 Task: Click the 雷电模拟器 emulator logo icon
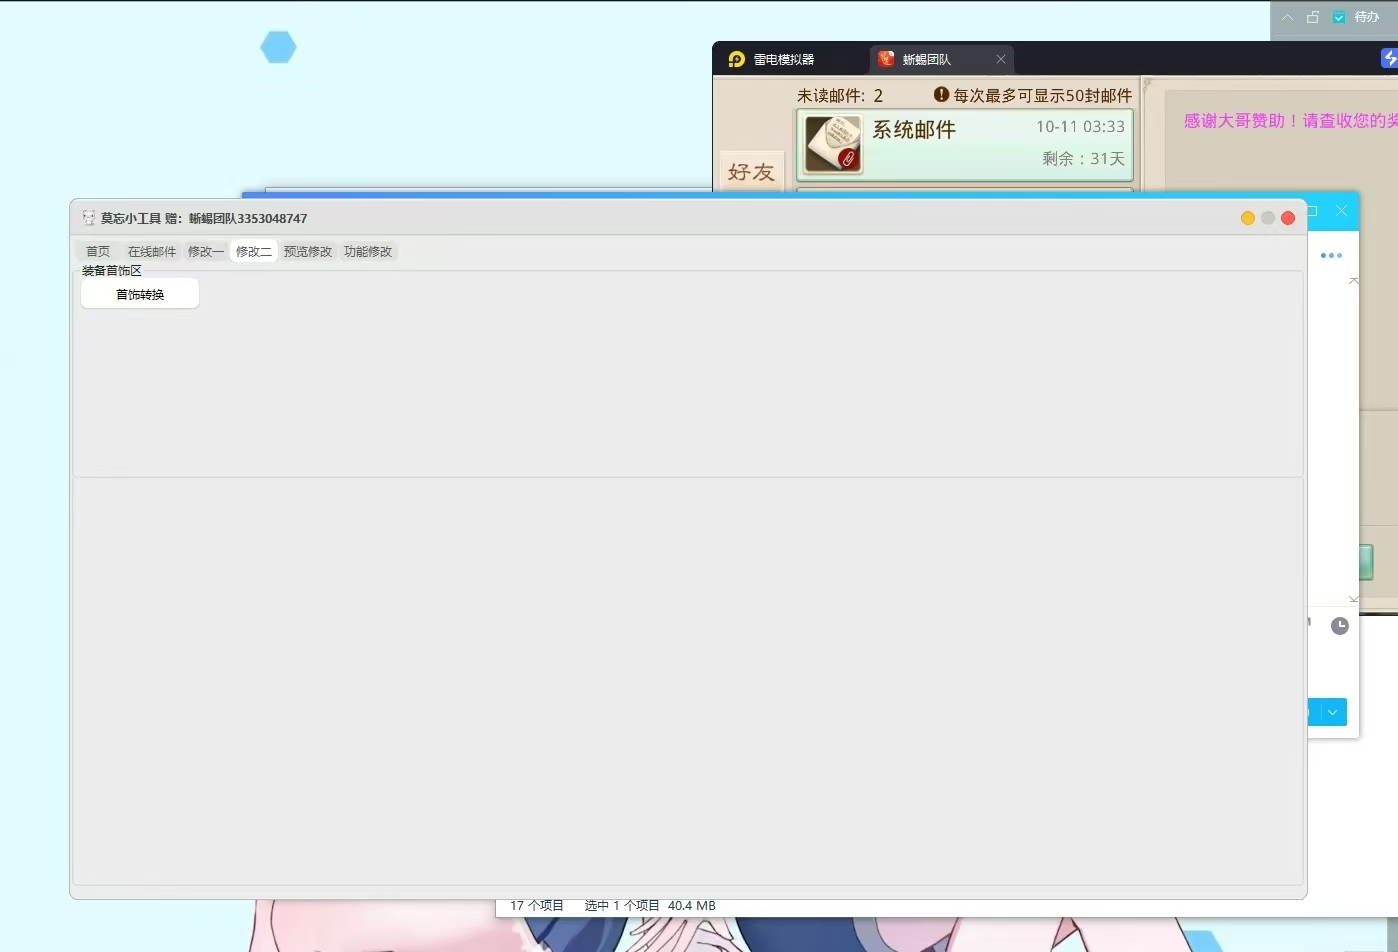pos(737,59)
